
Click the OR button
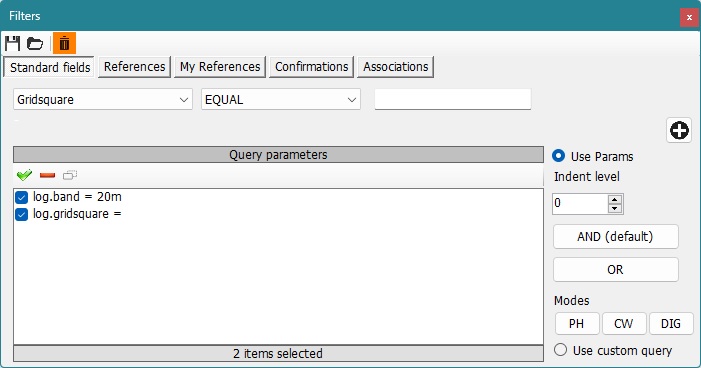pyautogui.click(x=616, y=270)
